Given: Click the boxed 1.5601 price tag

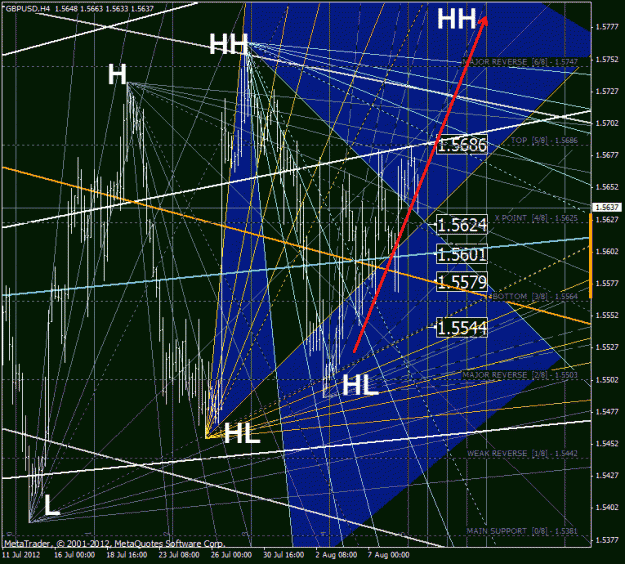Looking at the screenshot, I should [462, 254].
